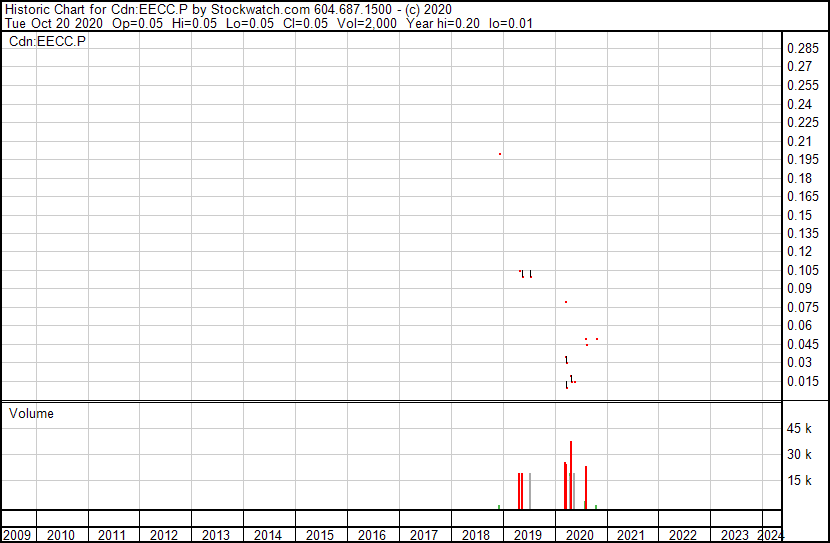Image resolution: width=830 pixels, height=543 pixels.
Task: Click the 0.225 price axis label
Action: (x=802, y=122)
